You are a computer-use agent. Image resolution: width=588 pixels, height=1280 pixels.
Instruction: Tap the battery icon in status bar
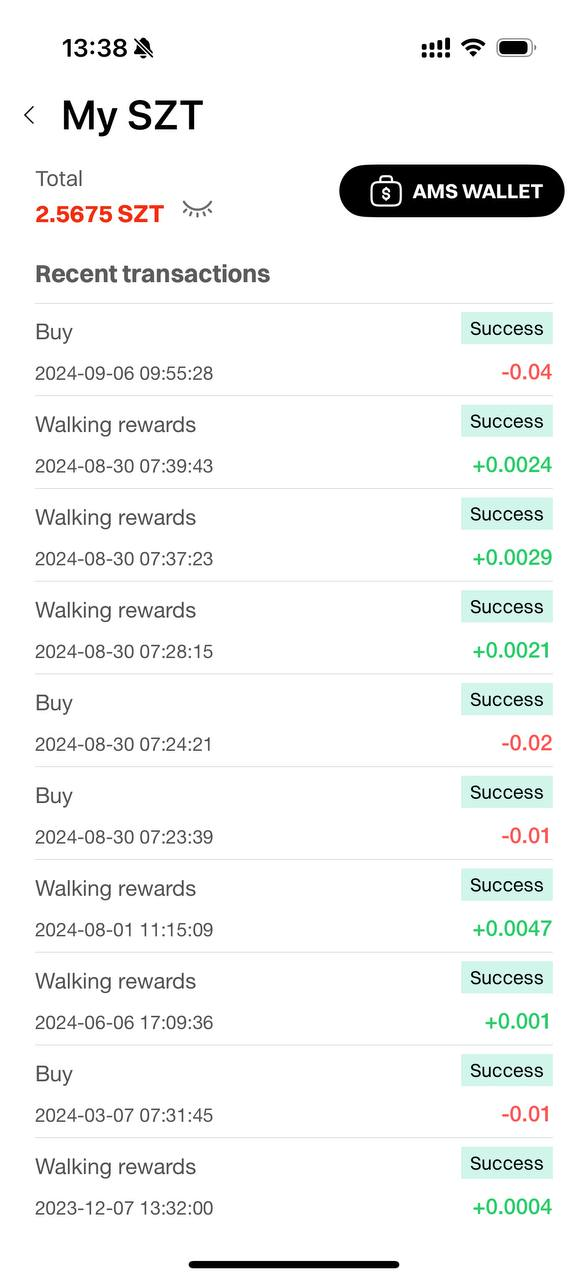tap(516, 48)
